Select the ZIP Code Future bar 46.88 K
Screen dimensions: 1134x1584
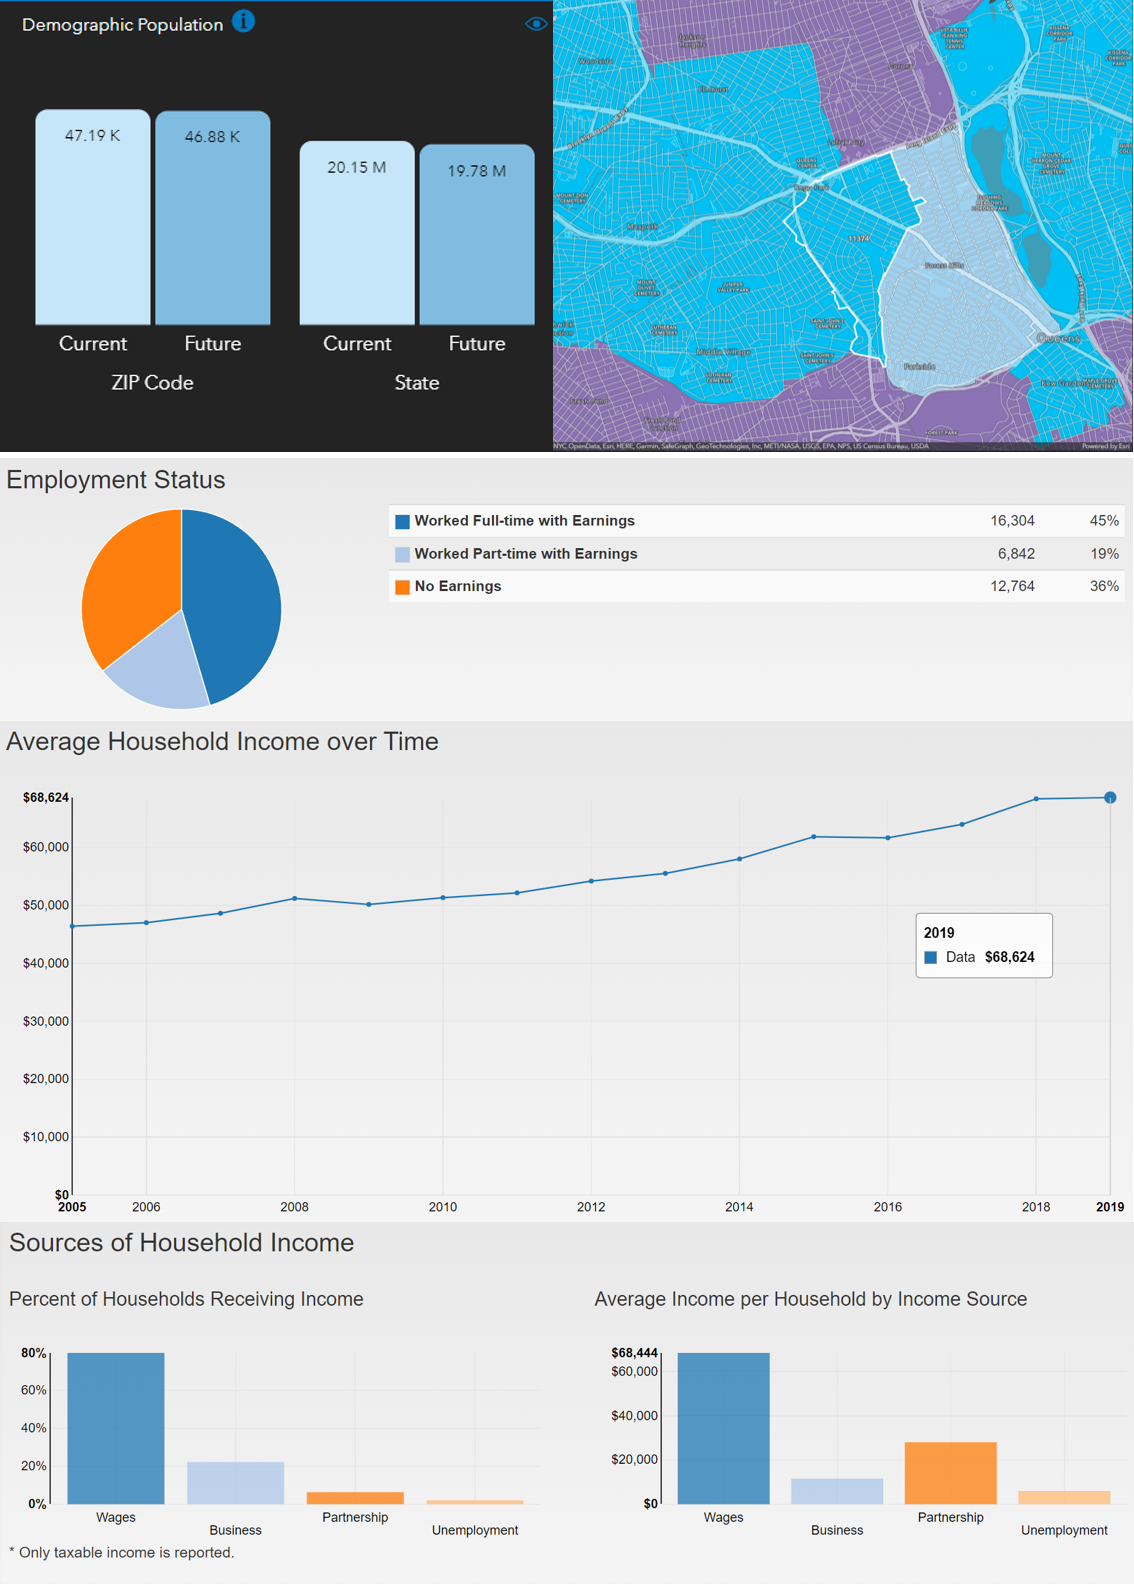(x=213, y=218)
